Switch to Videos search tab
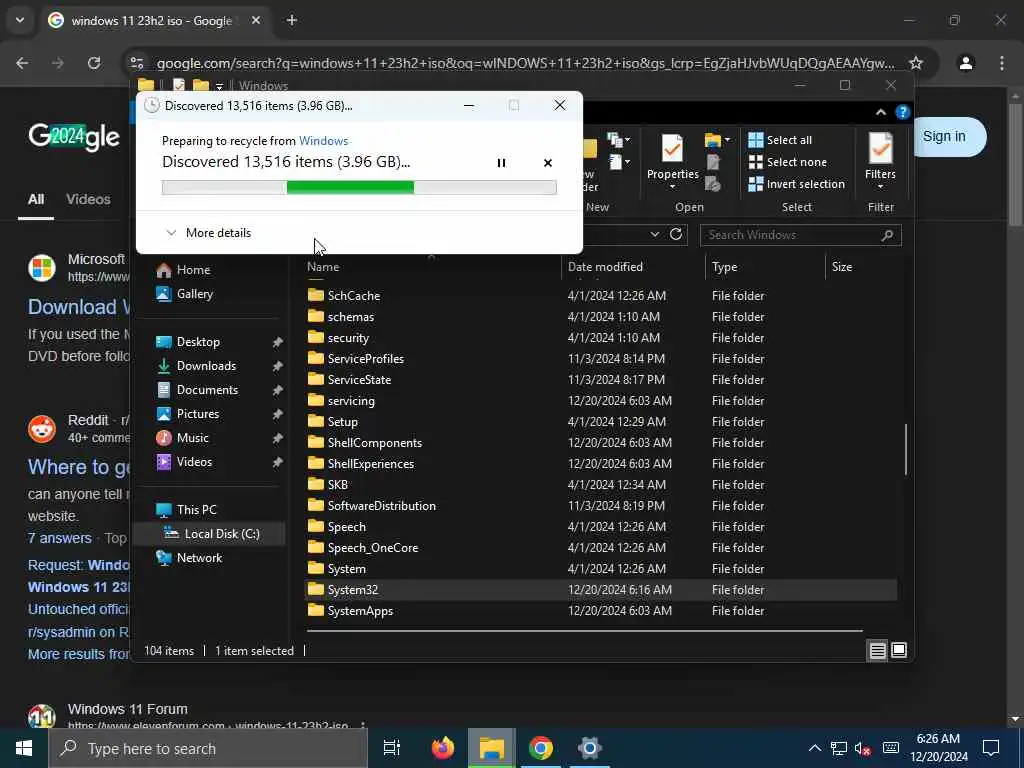The image size is (1024, 768). [88, 199]
